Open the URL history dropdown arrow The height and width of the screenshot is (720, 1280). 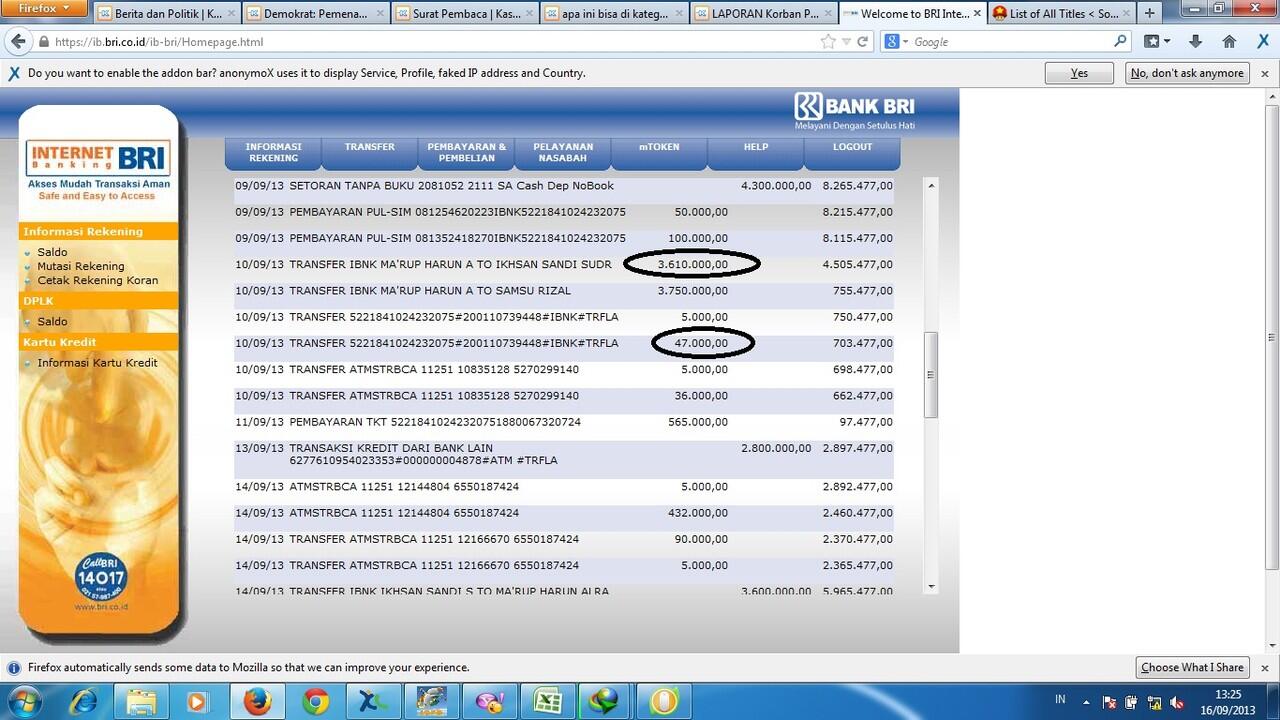(x=846, y=42)
